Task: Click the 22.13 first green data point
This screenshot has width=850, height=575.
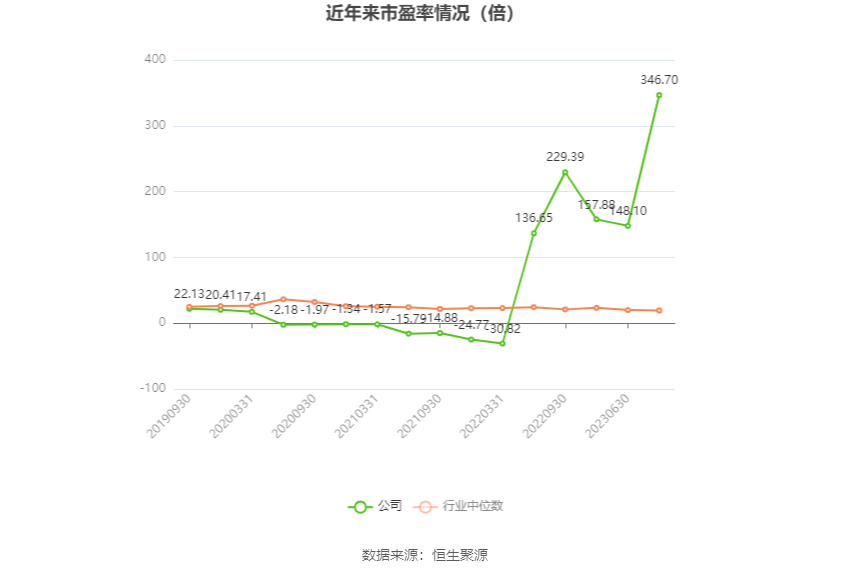Action: [189, 309]
